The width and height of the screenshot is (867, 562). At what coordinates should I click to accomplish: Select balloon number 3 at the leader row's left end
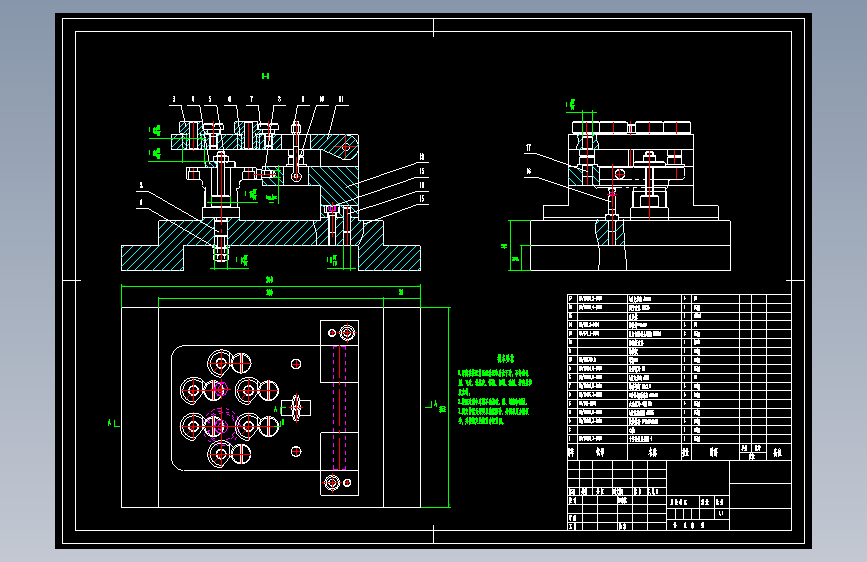coord(174,100)
